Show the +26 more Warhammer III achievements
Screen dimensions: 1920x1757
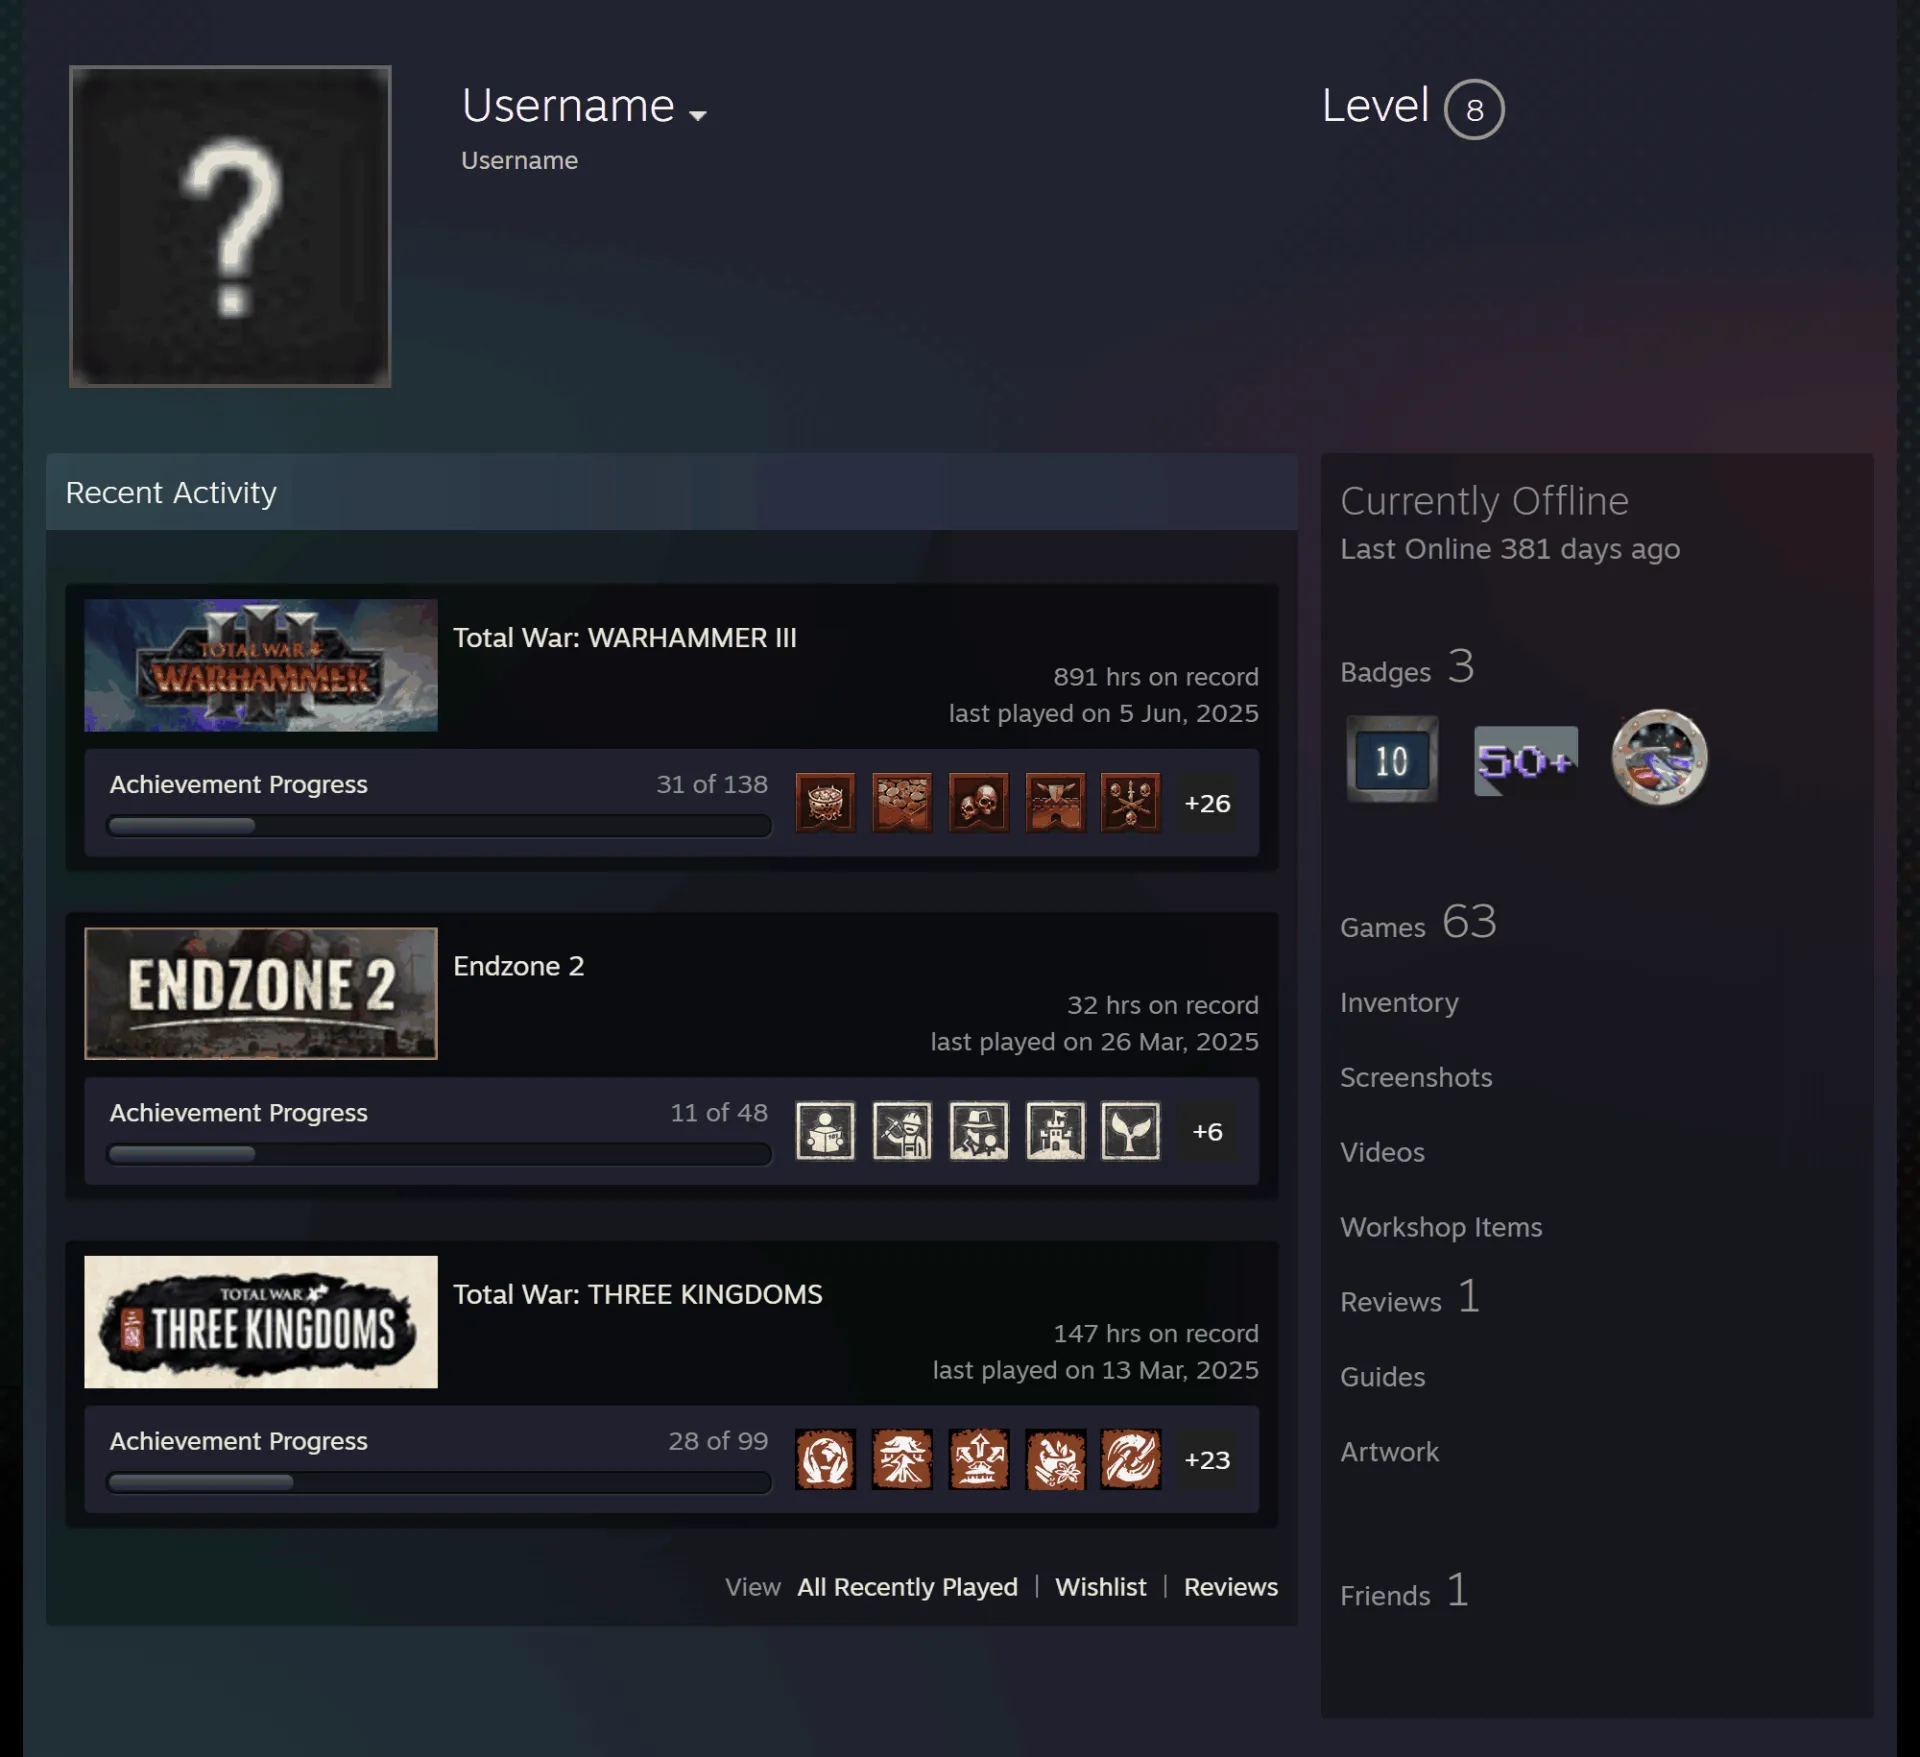(x=1207, y=803)
